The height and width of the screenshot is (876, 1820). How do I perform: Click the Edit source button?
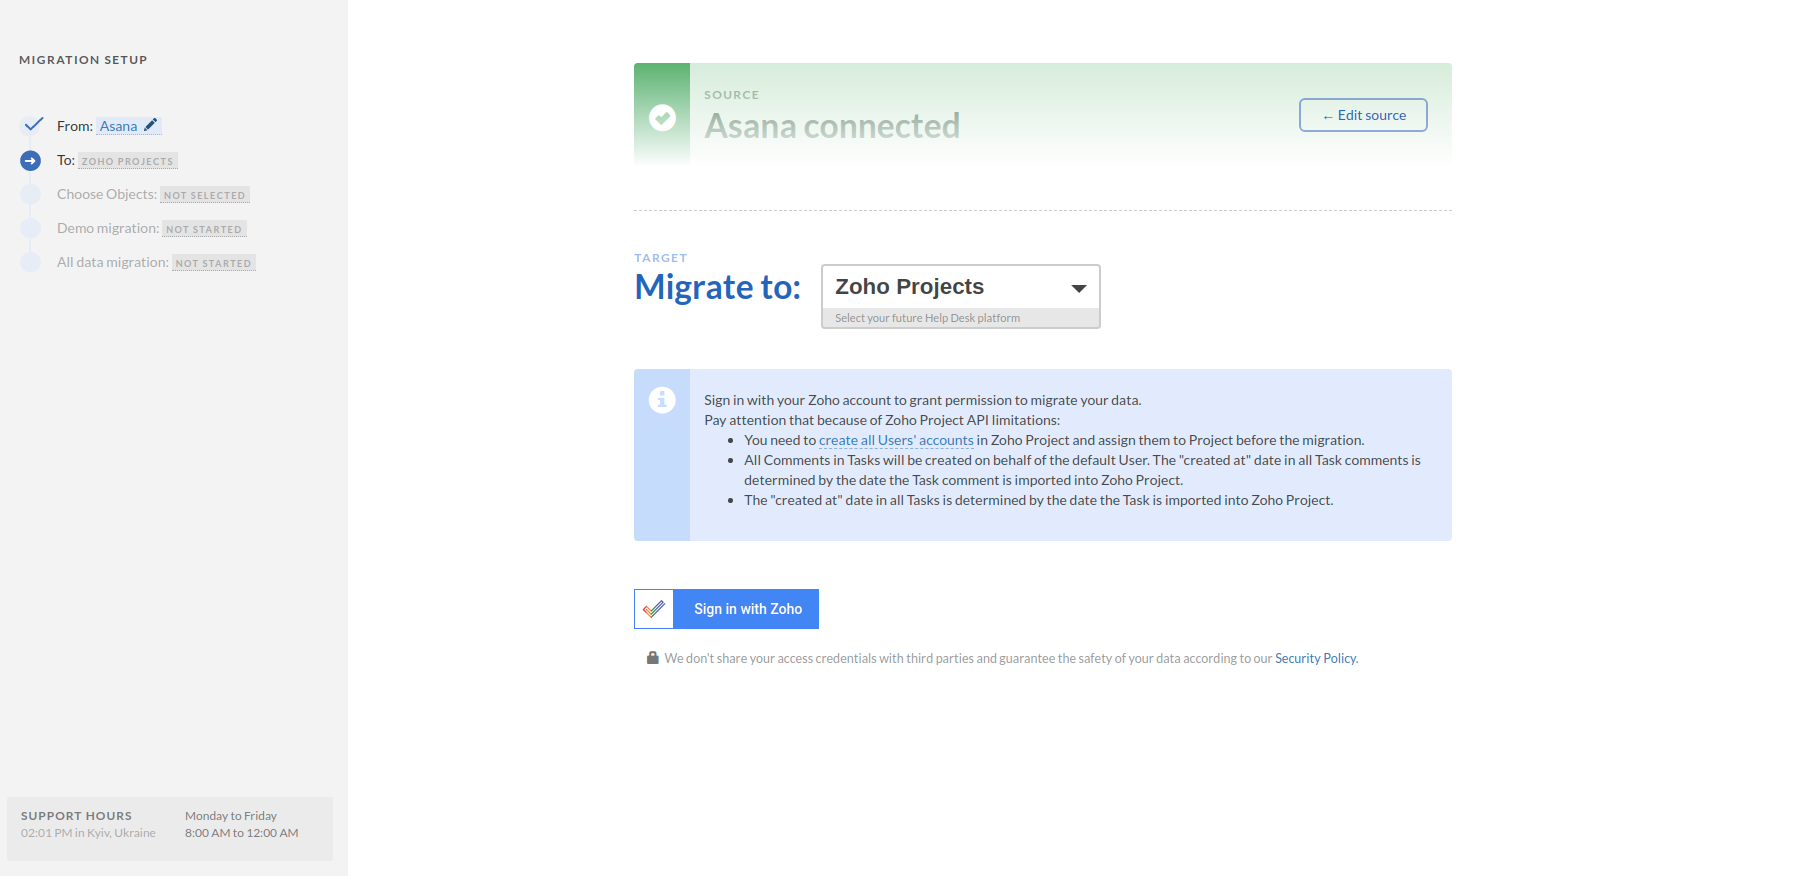tap(1363, 115)
